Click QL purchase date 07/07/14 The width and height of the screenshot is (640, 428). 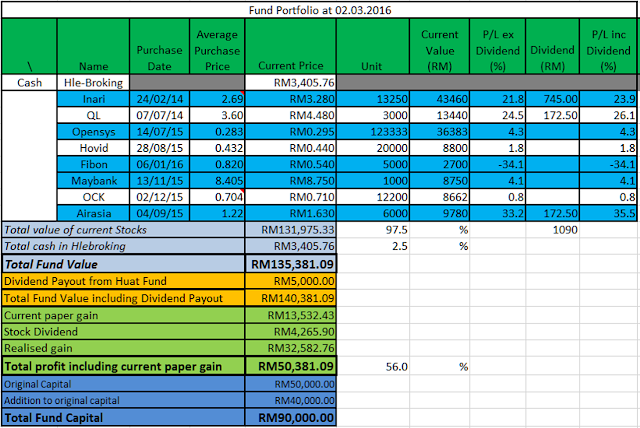[160, 115]
